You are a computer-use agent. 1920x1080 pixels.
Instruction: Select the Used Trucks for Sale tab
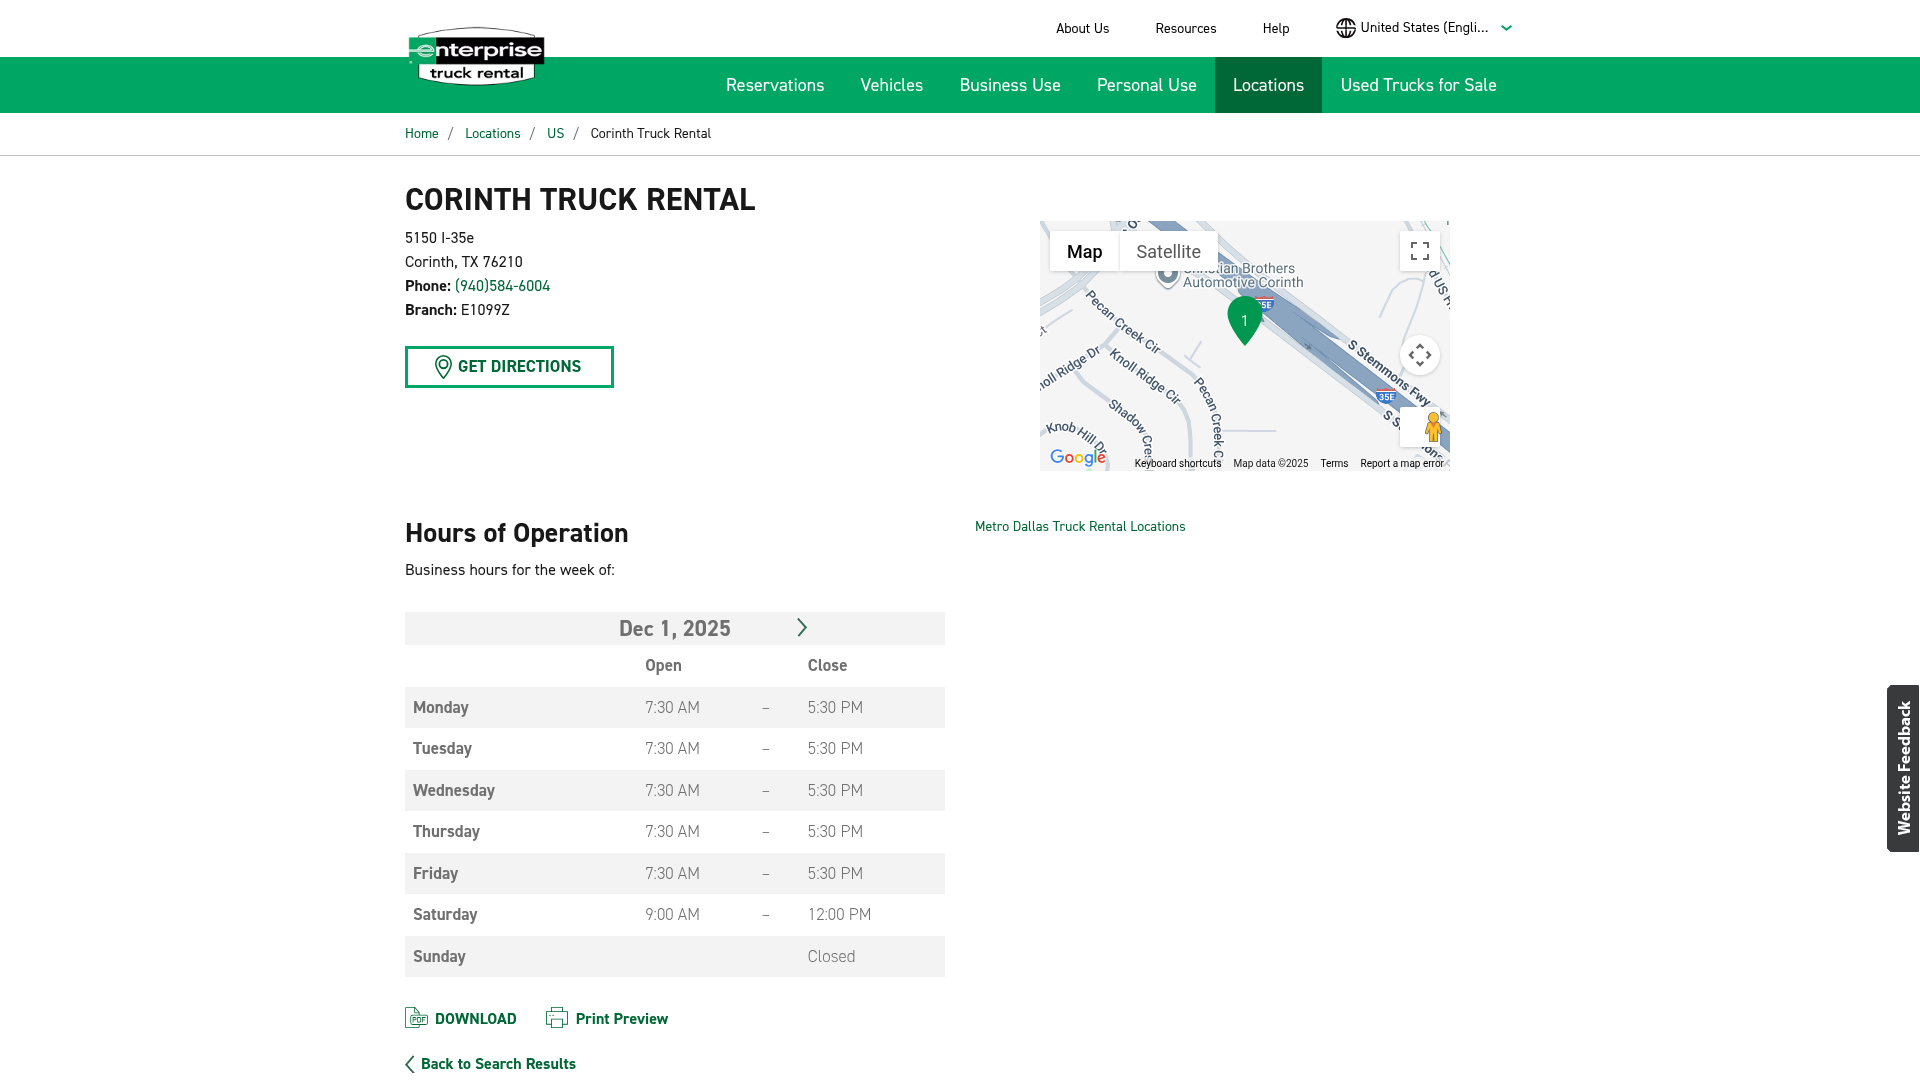pos(1418,85)
